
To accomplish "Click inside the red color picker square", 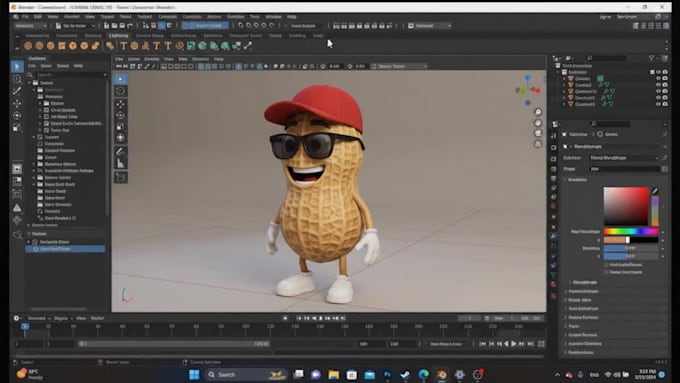I will click(x=626, y=206).
